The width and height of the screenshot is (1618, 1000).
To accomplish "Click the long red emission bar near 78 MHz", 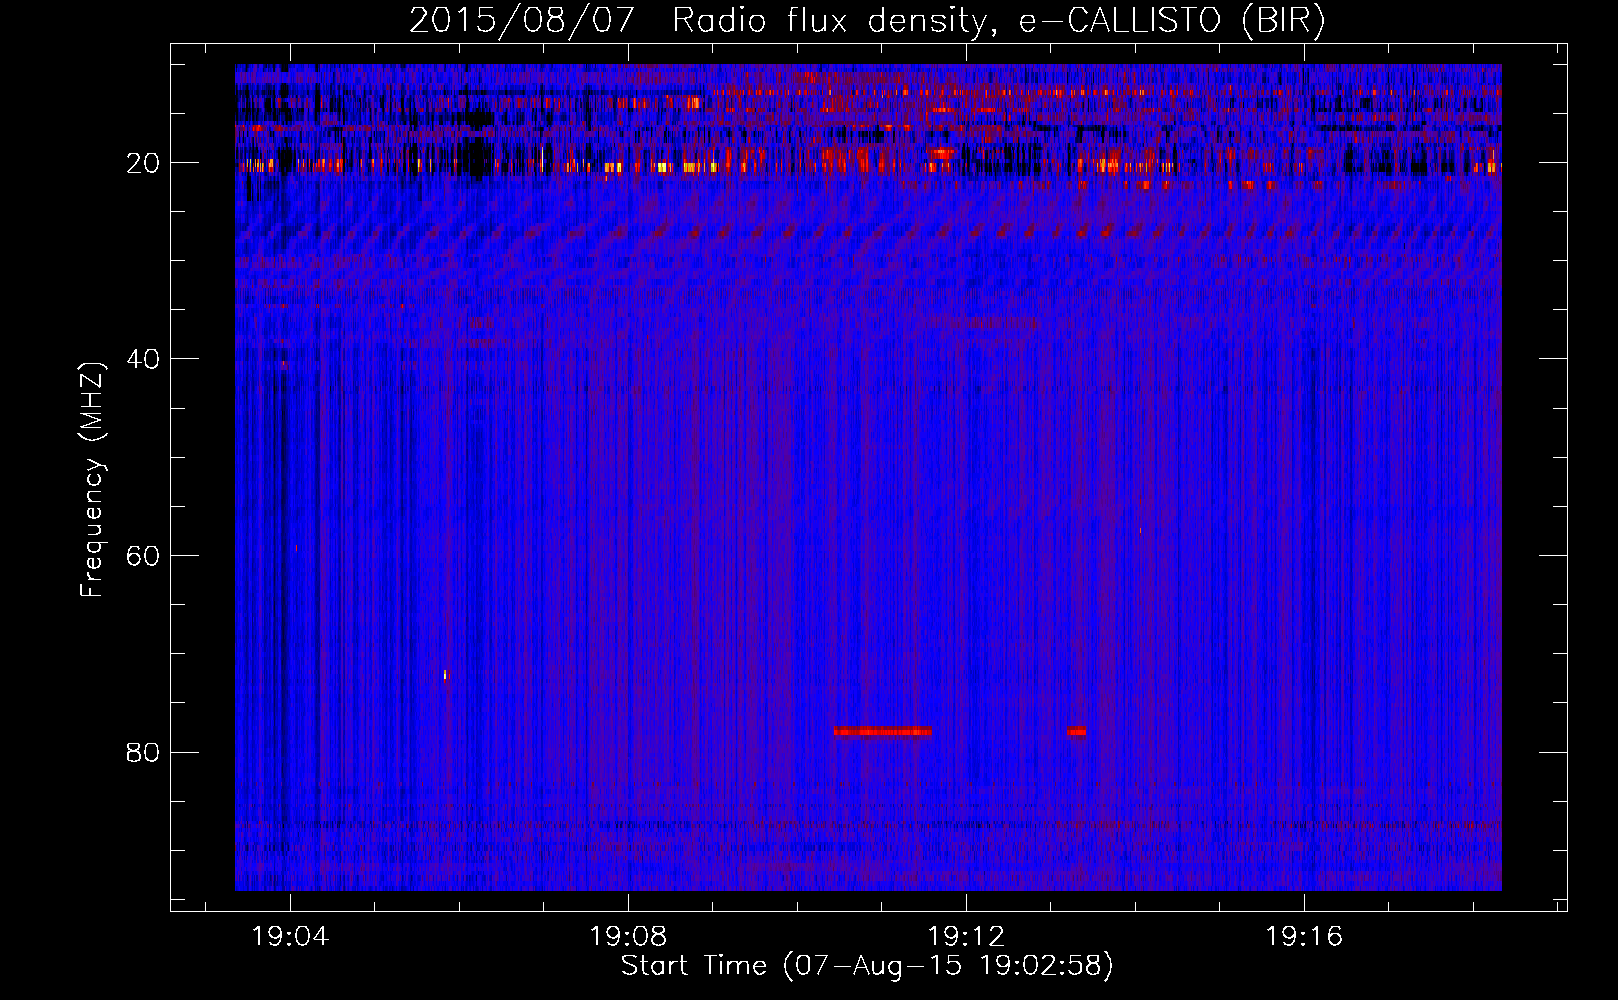I will tap(882, 731).
